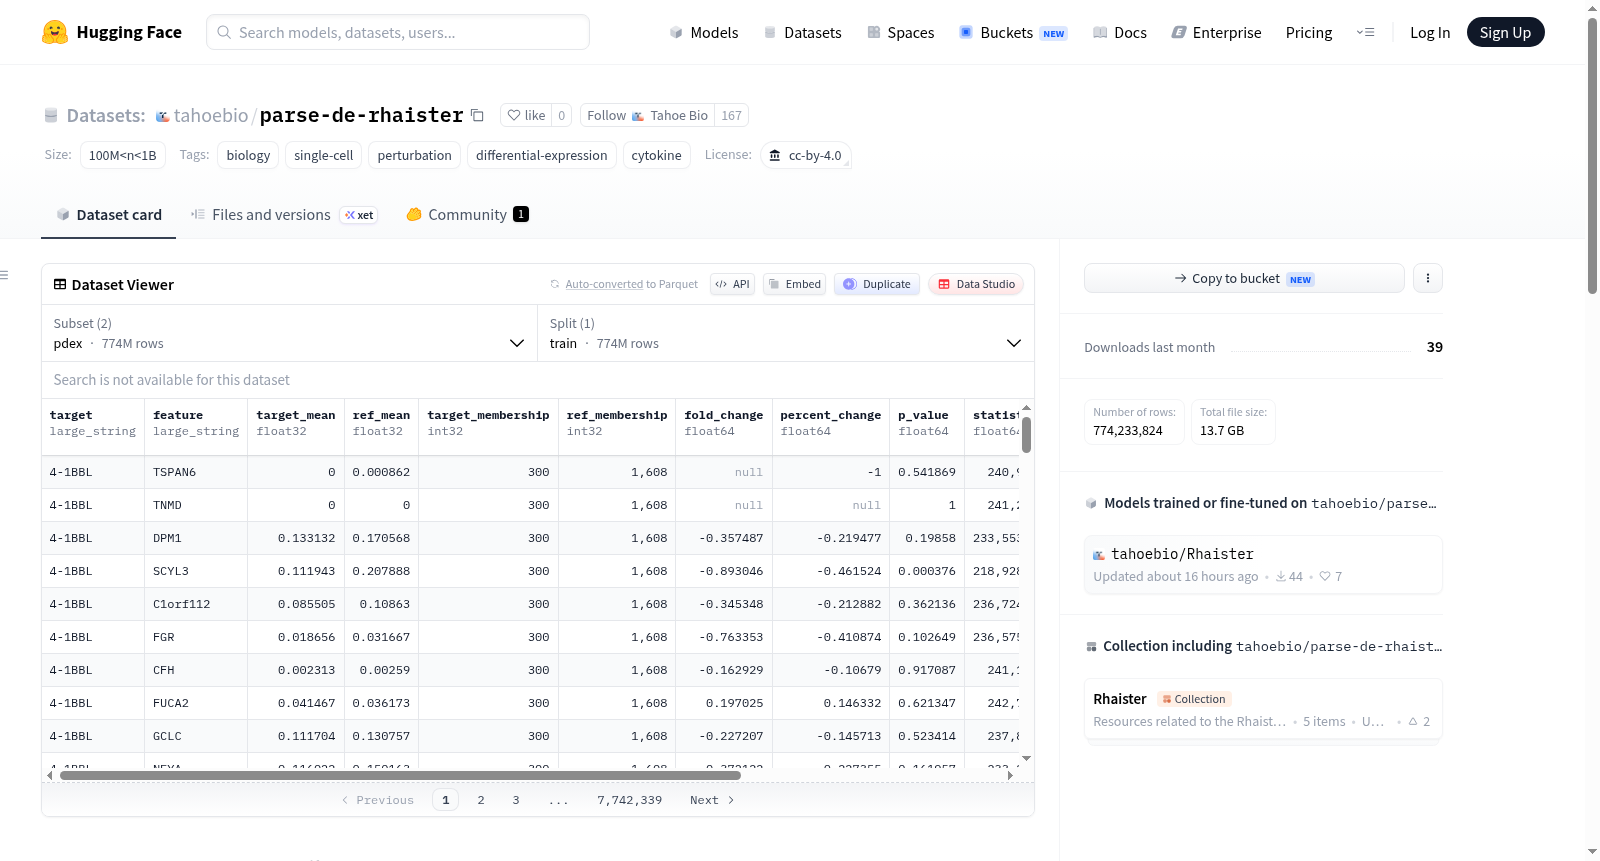This screenshot has height=861, width=1600.
Task: Copy dataset name with the copy icon
Action: (x=478, y=116)
